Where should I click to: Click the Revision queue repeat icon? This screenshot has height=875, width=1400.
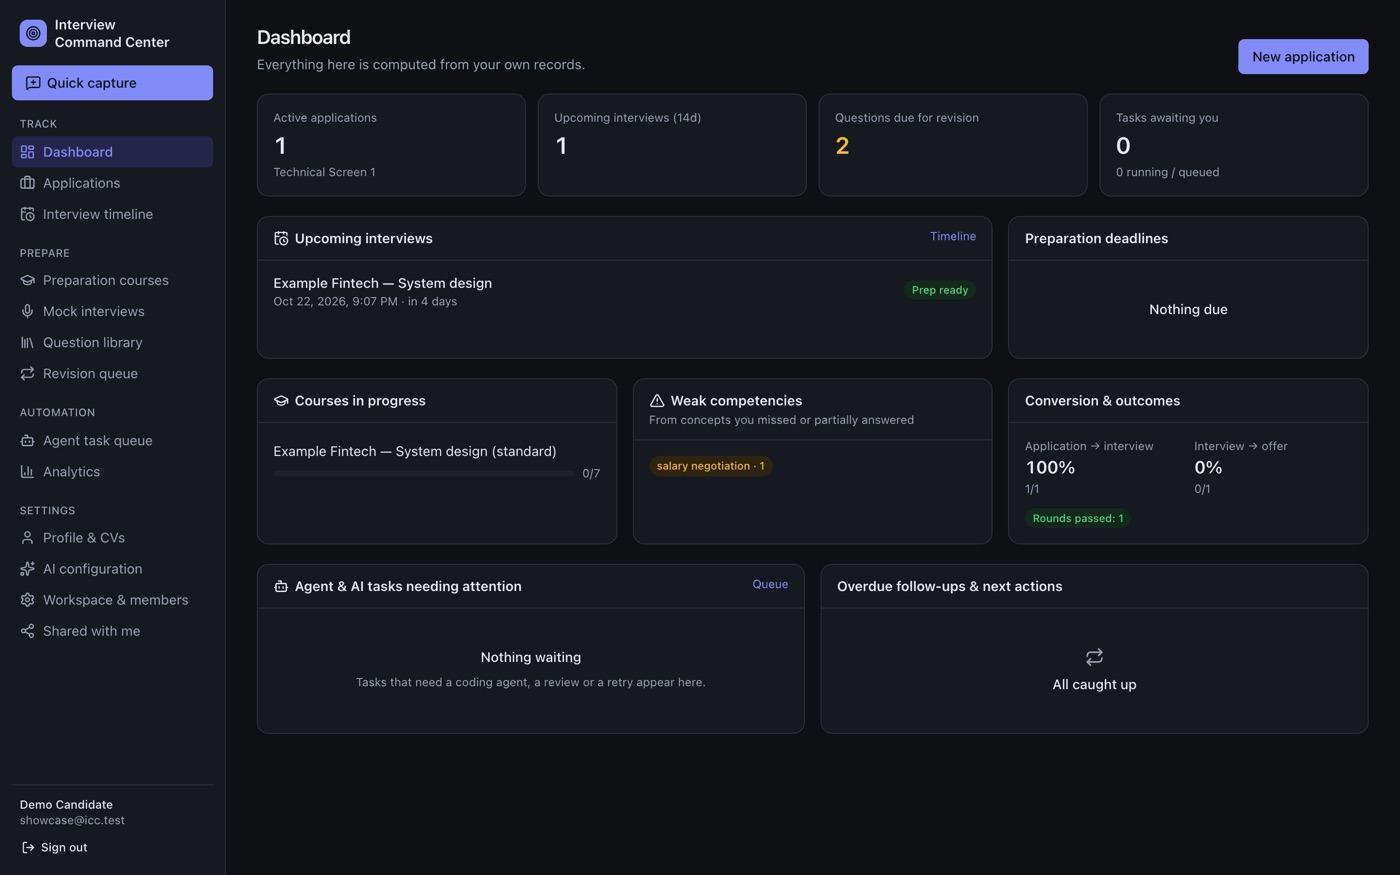[x=27, y=373]
